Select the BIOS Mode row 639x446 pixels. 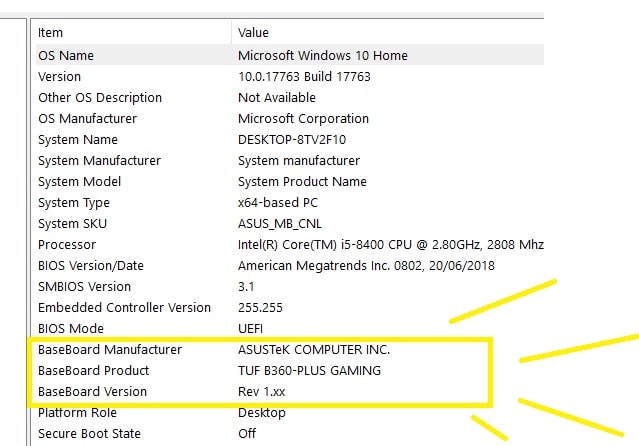(x=71, y=328)
